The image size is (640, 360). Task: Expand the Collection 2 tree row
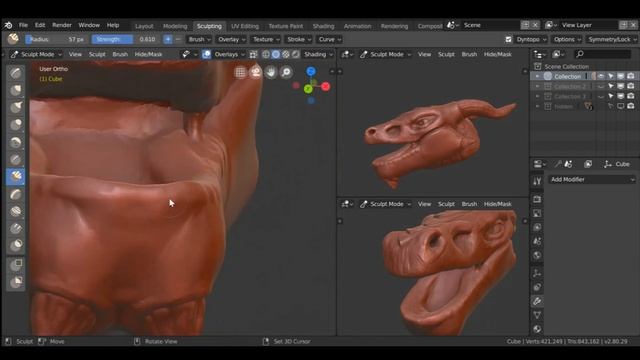click(537, 87)
